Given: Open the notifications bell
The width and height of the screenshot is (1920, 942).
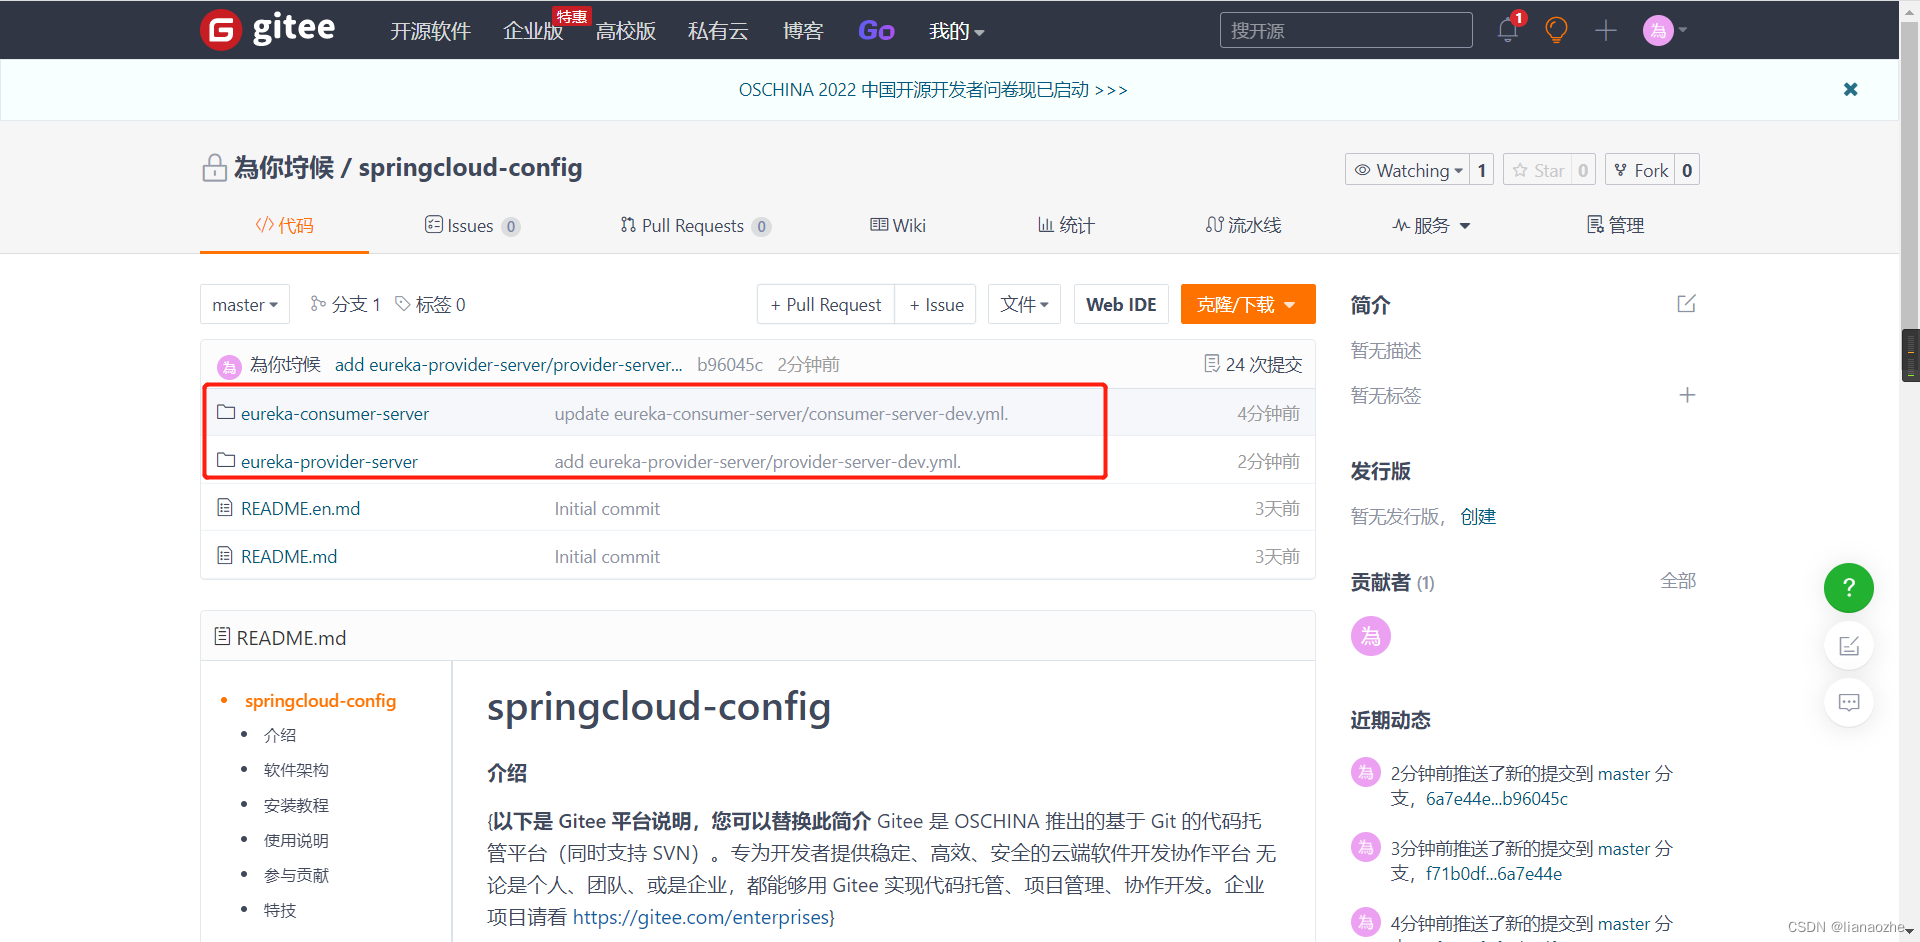Looking at the screenshot, I should click(1508, 30).
